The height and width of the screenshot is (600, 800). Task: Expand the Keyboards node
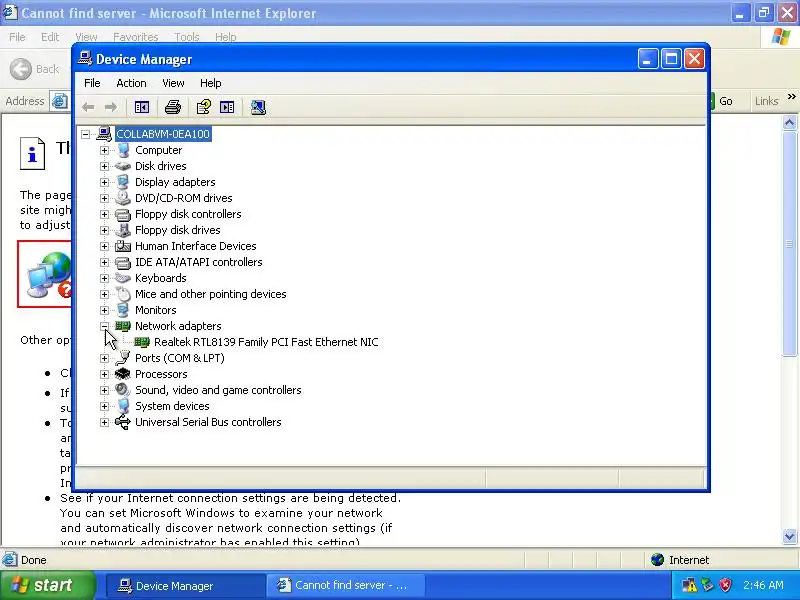pos(104,278)
